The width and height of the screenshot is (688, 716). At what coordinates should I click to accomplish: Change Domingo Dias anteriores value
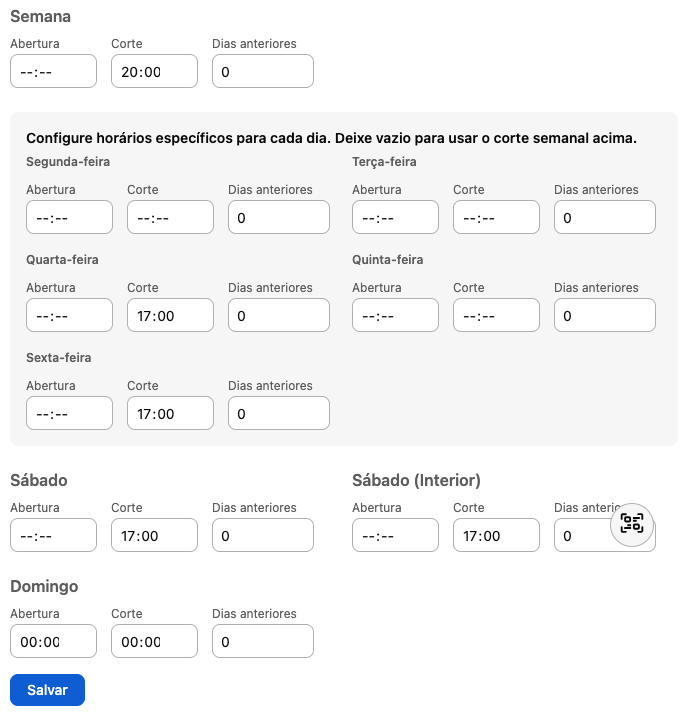[263, 641]
